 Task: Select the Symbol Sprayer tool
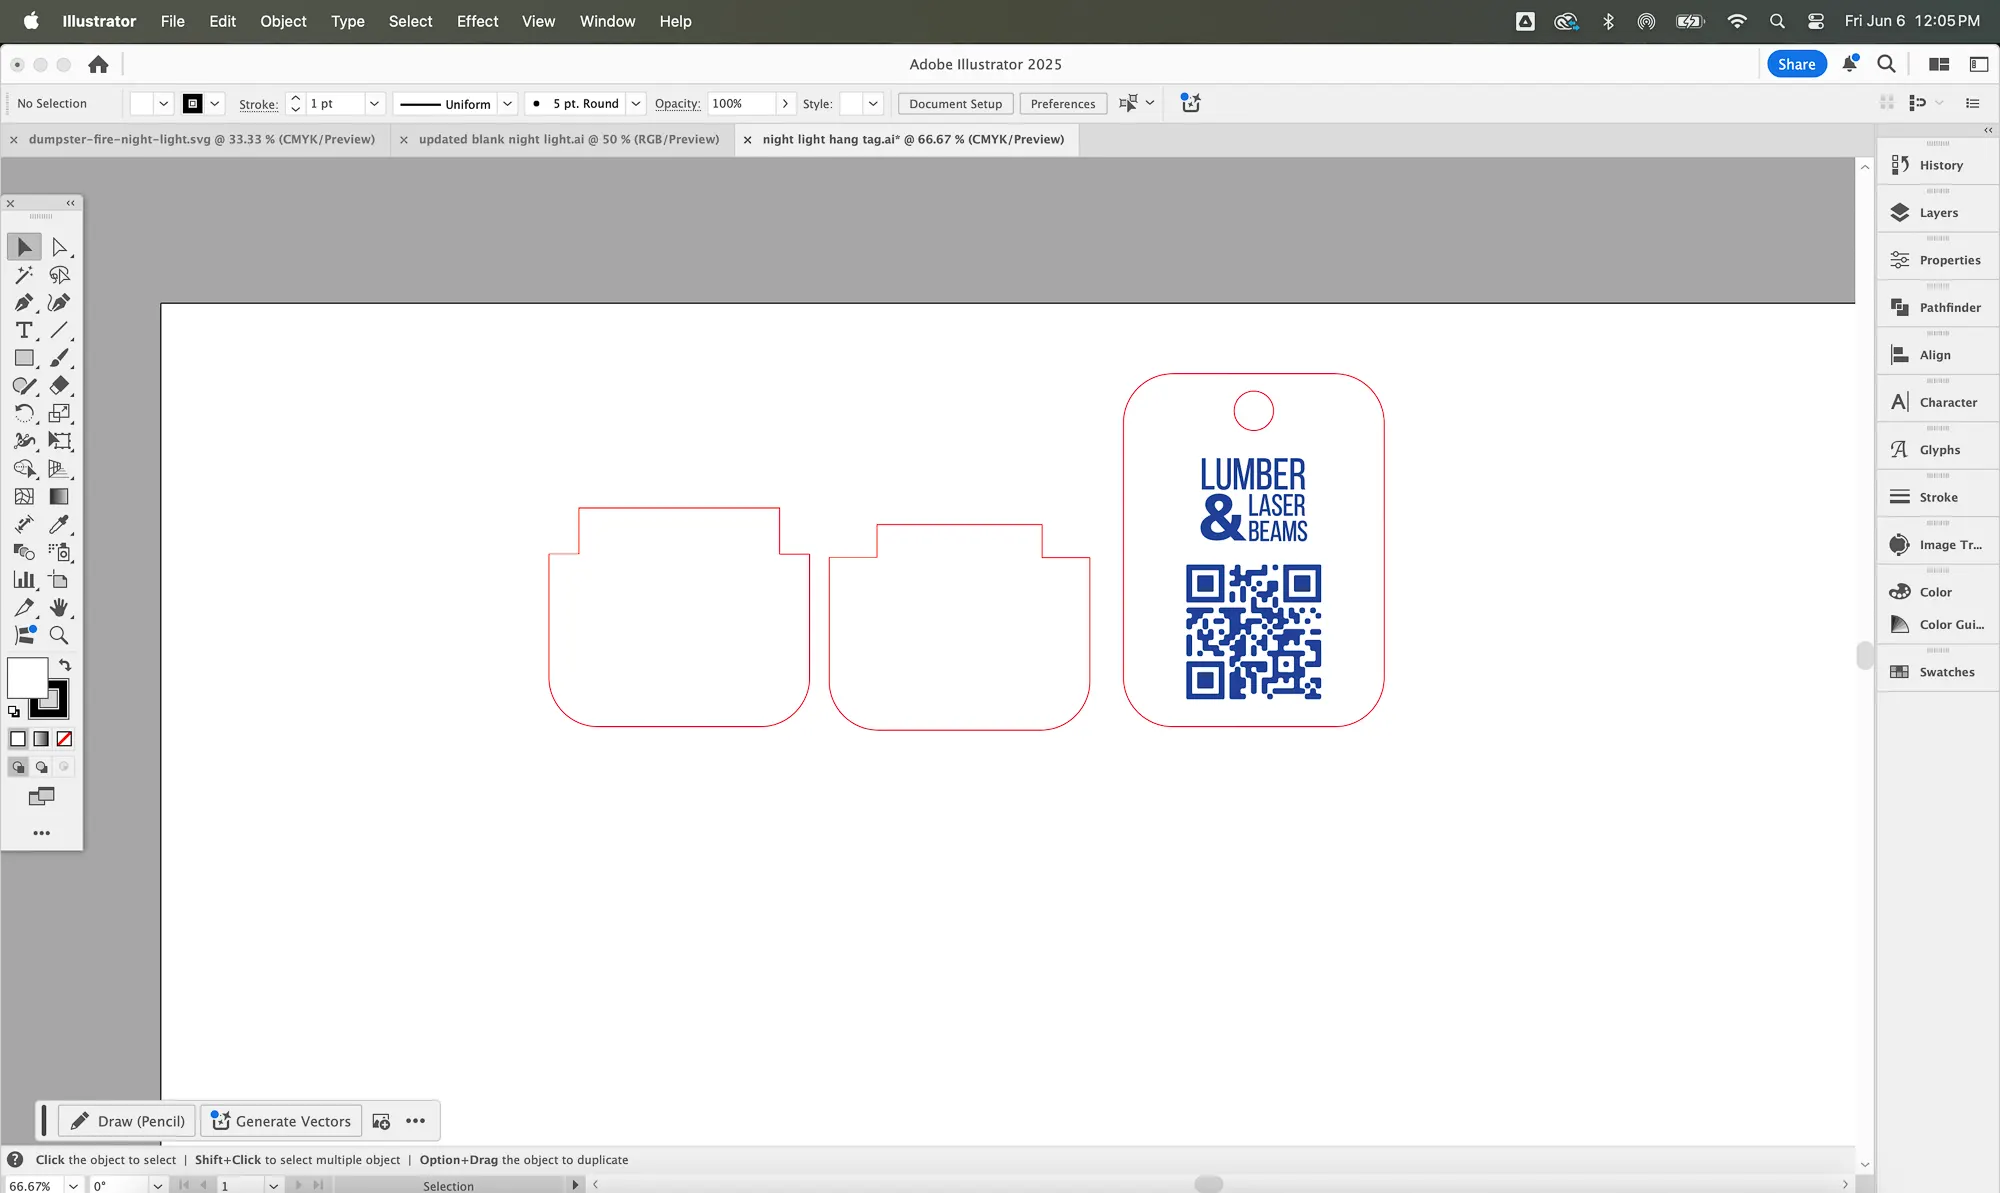pos(59,552)
